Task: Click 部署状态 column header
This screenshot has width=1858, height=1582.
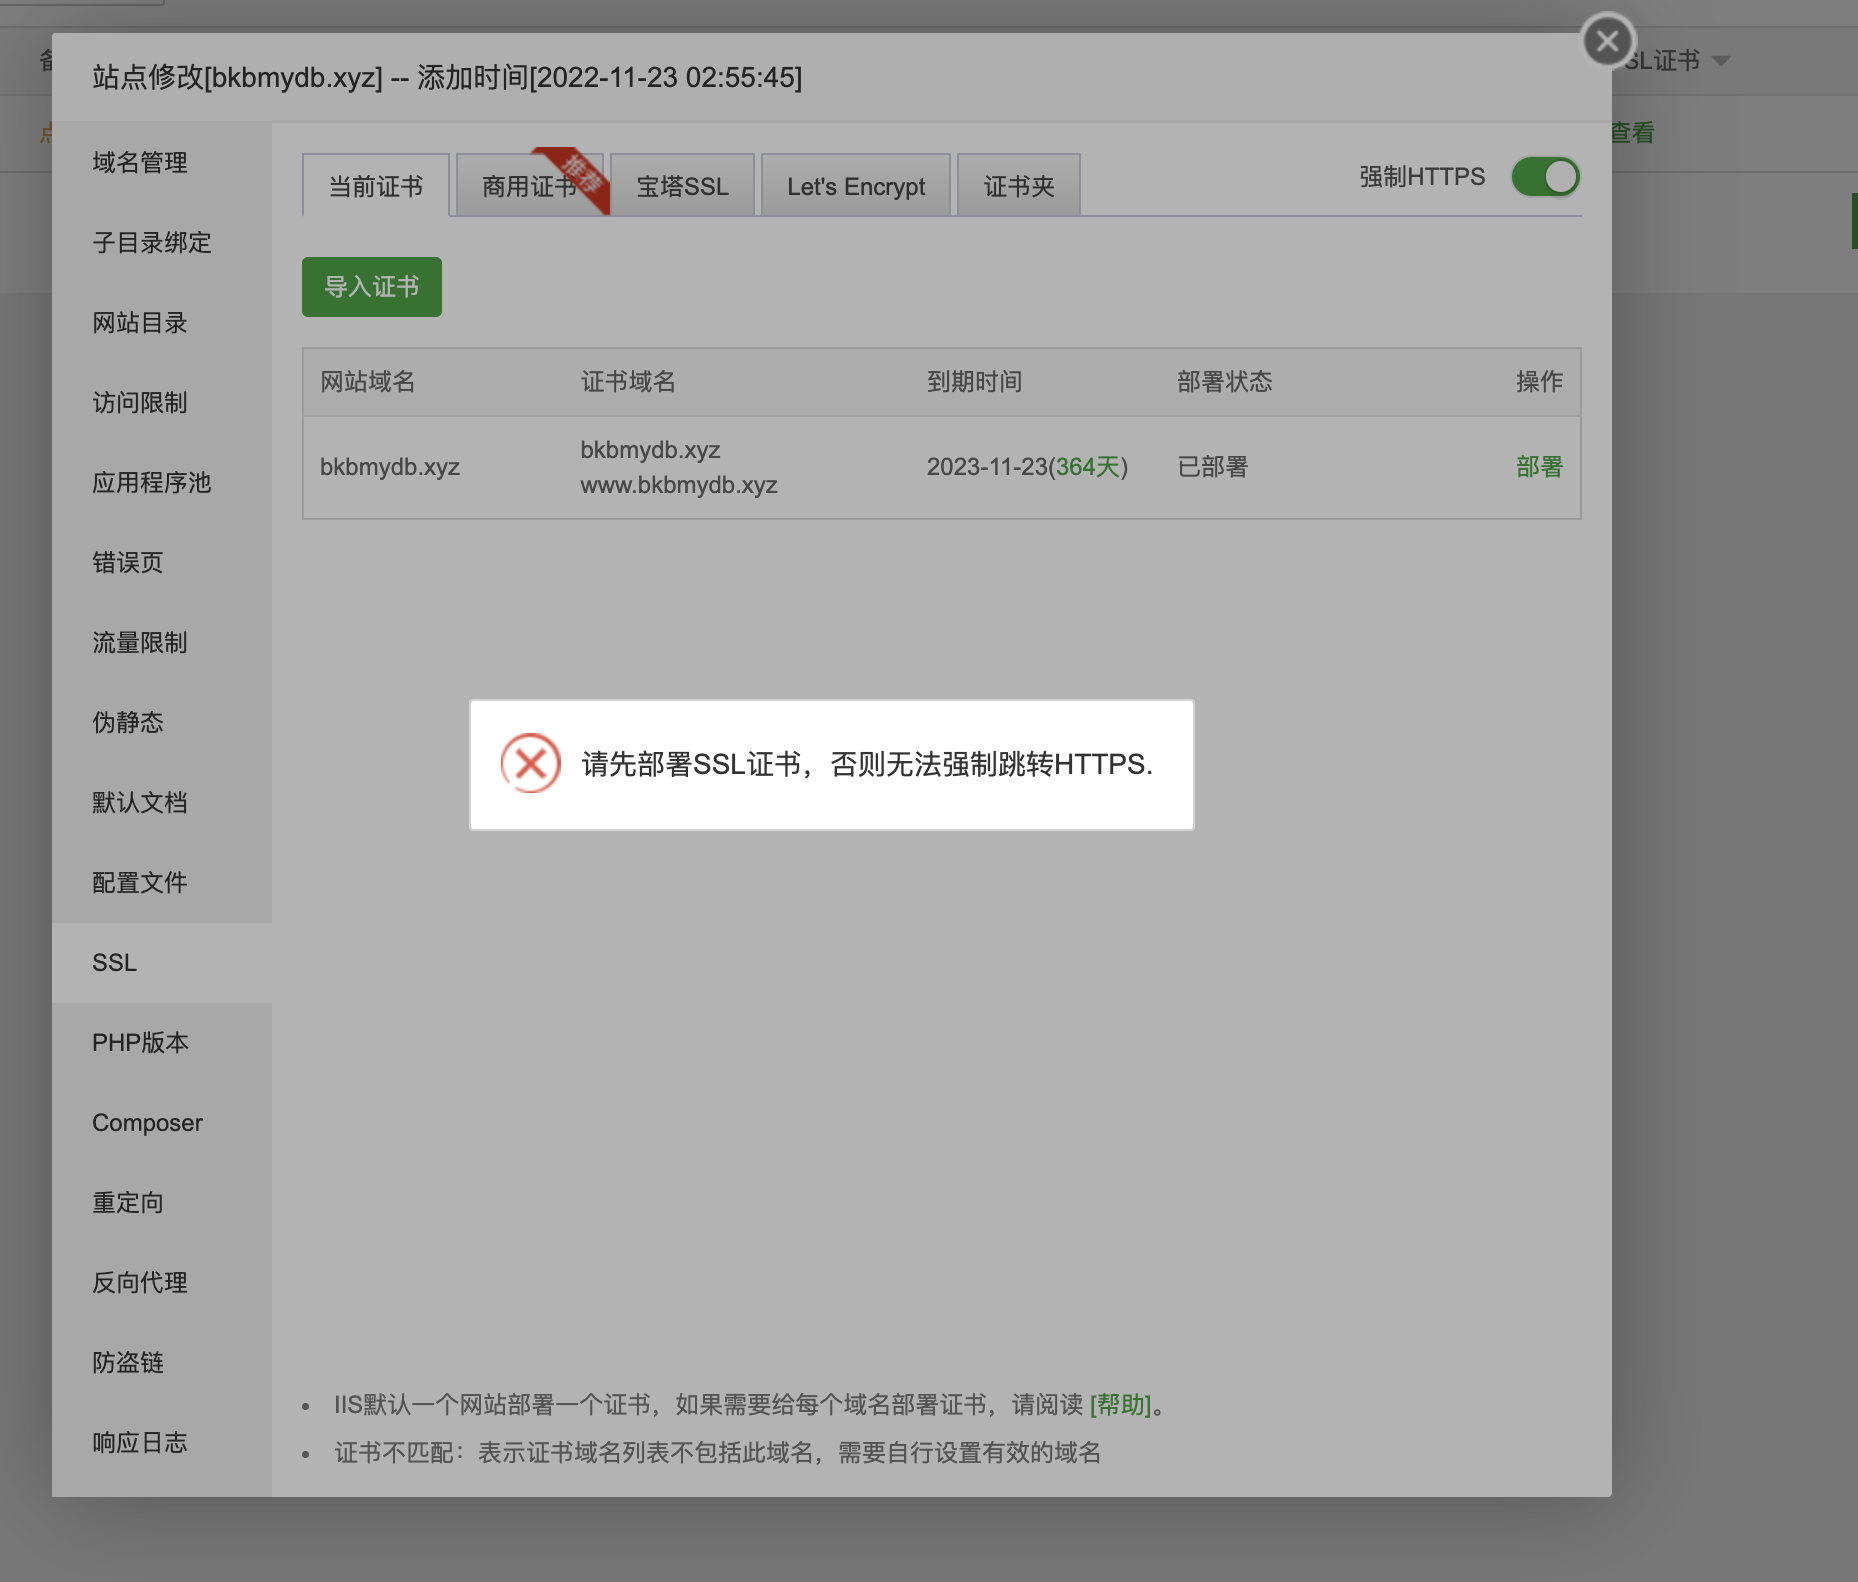Action: coord(1224,382)
